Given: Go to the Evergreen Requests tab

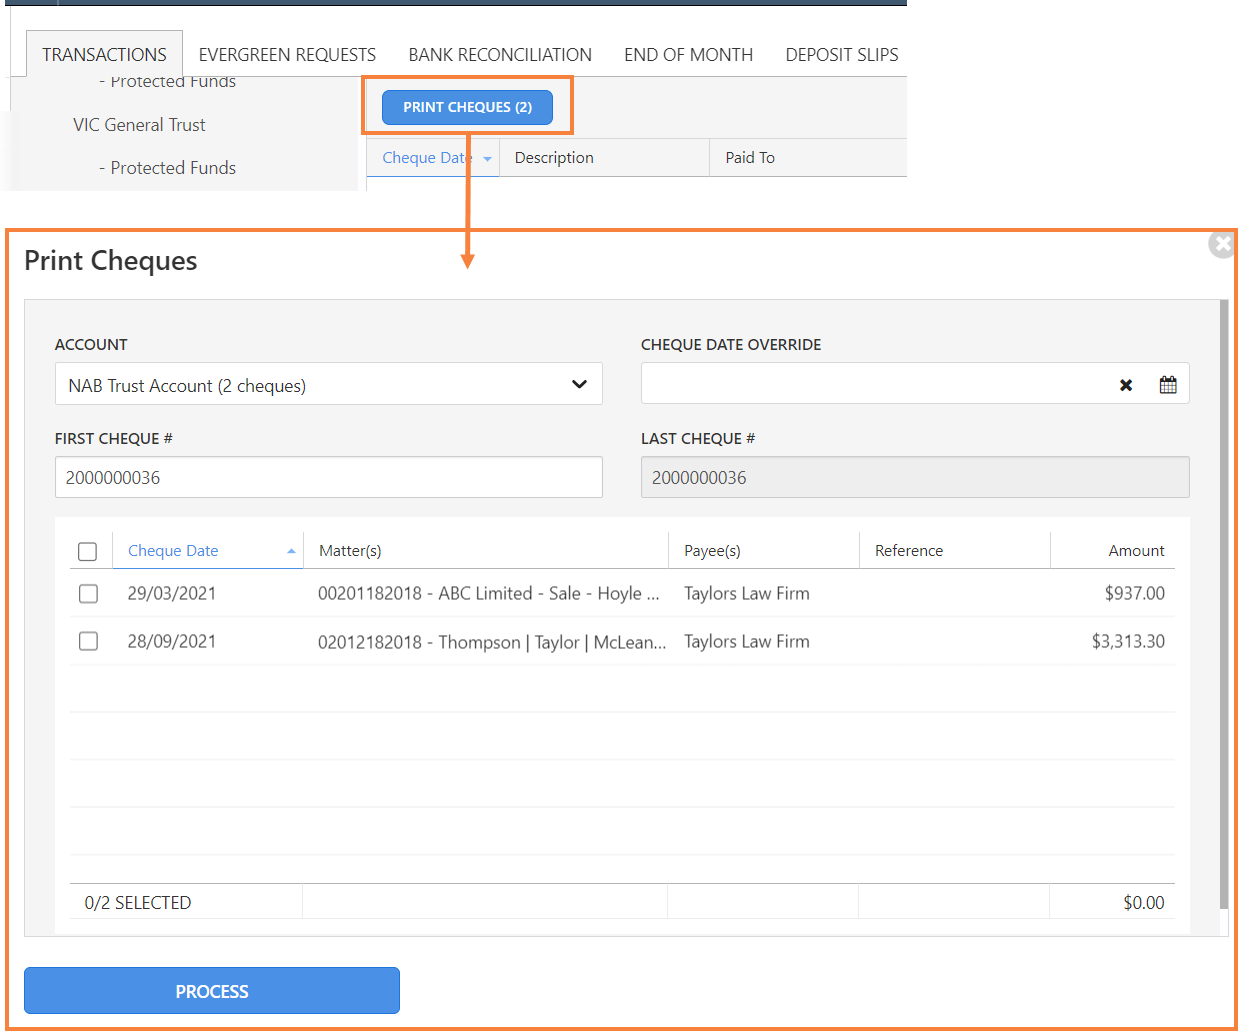Looking at the screenshot, I should (x=287, y=55).
